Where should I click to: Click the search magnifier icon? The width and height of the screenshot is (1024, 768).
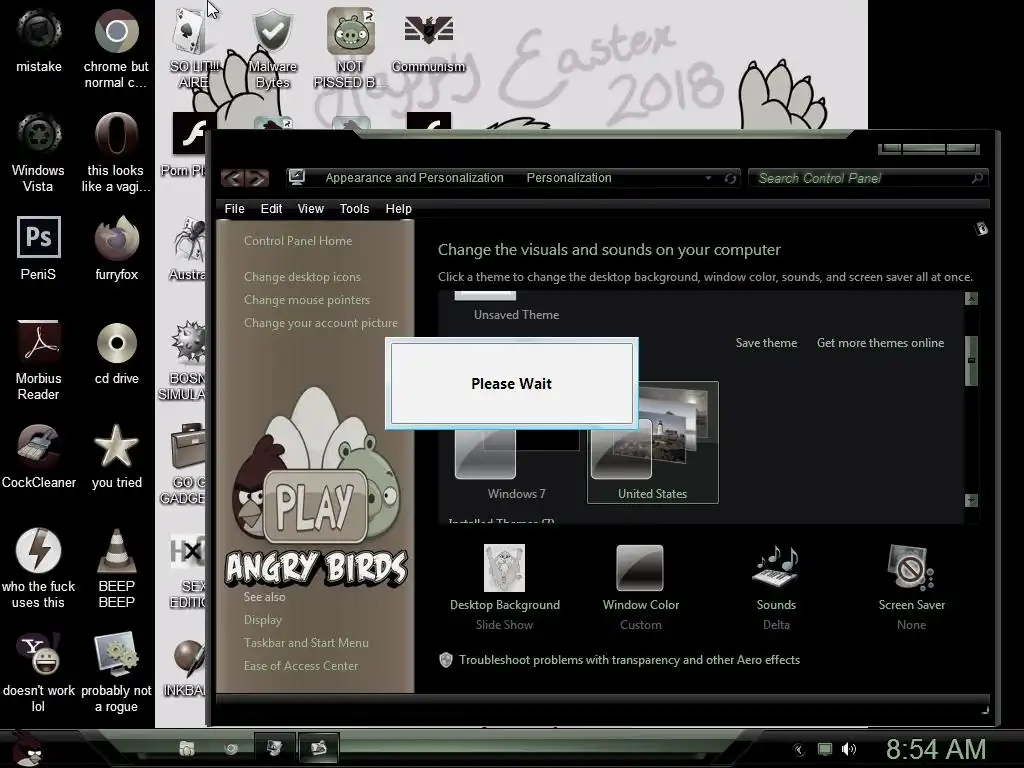point(977,178)
